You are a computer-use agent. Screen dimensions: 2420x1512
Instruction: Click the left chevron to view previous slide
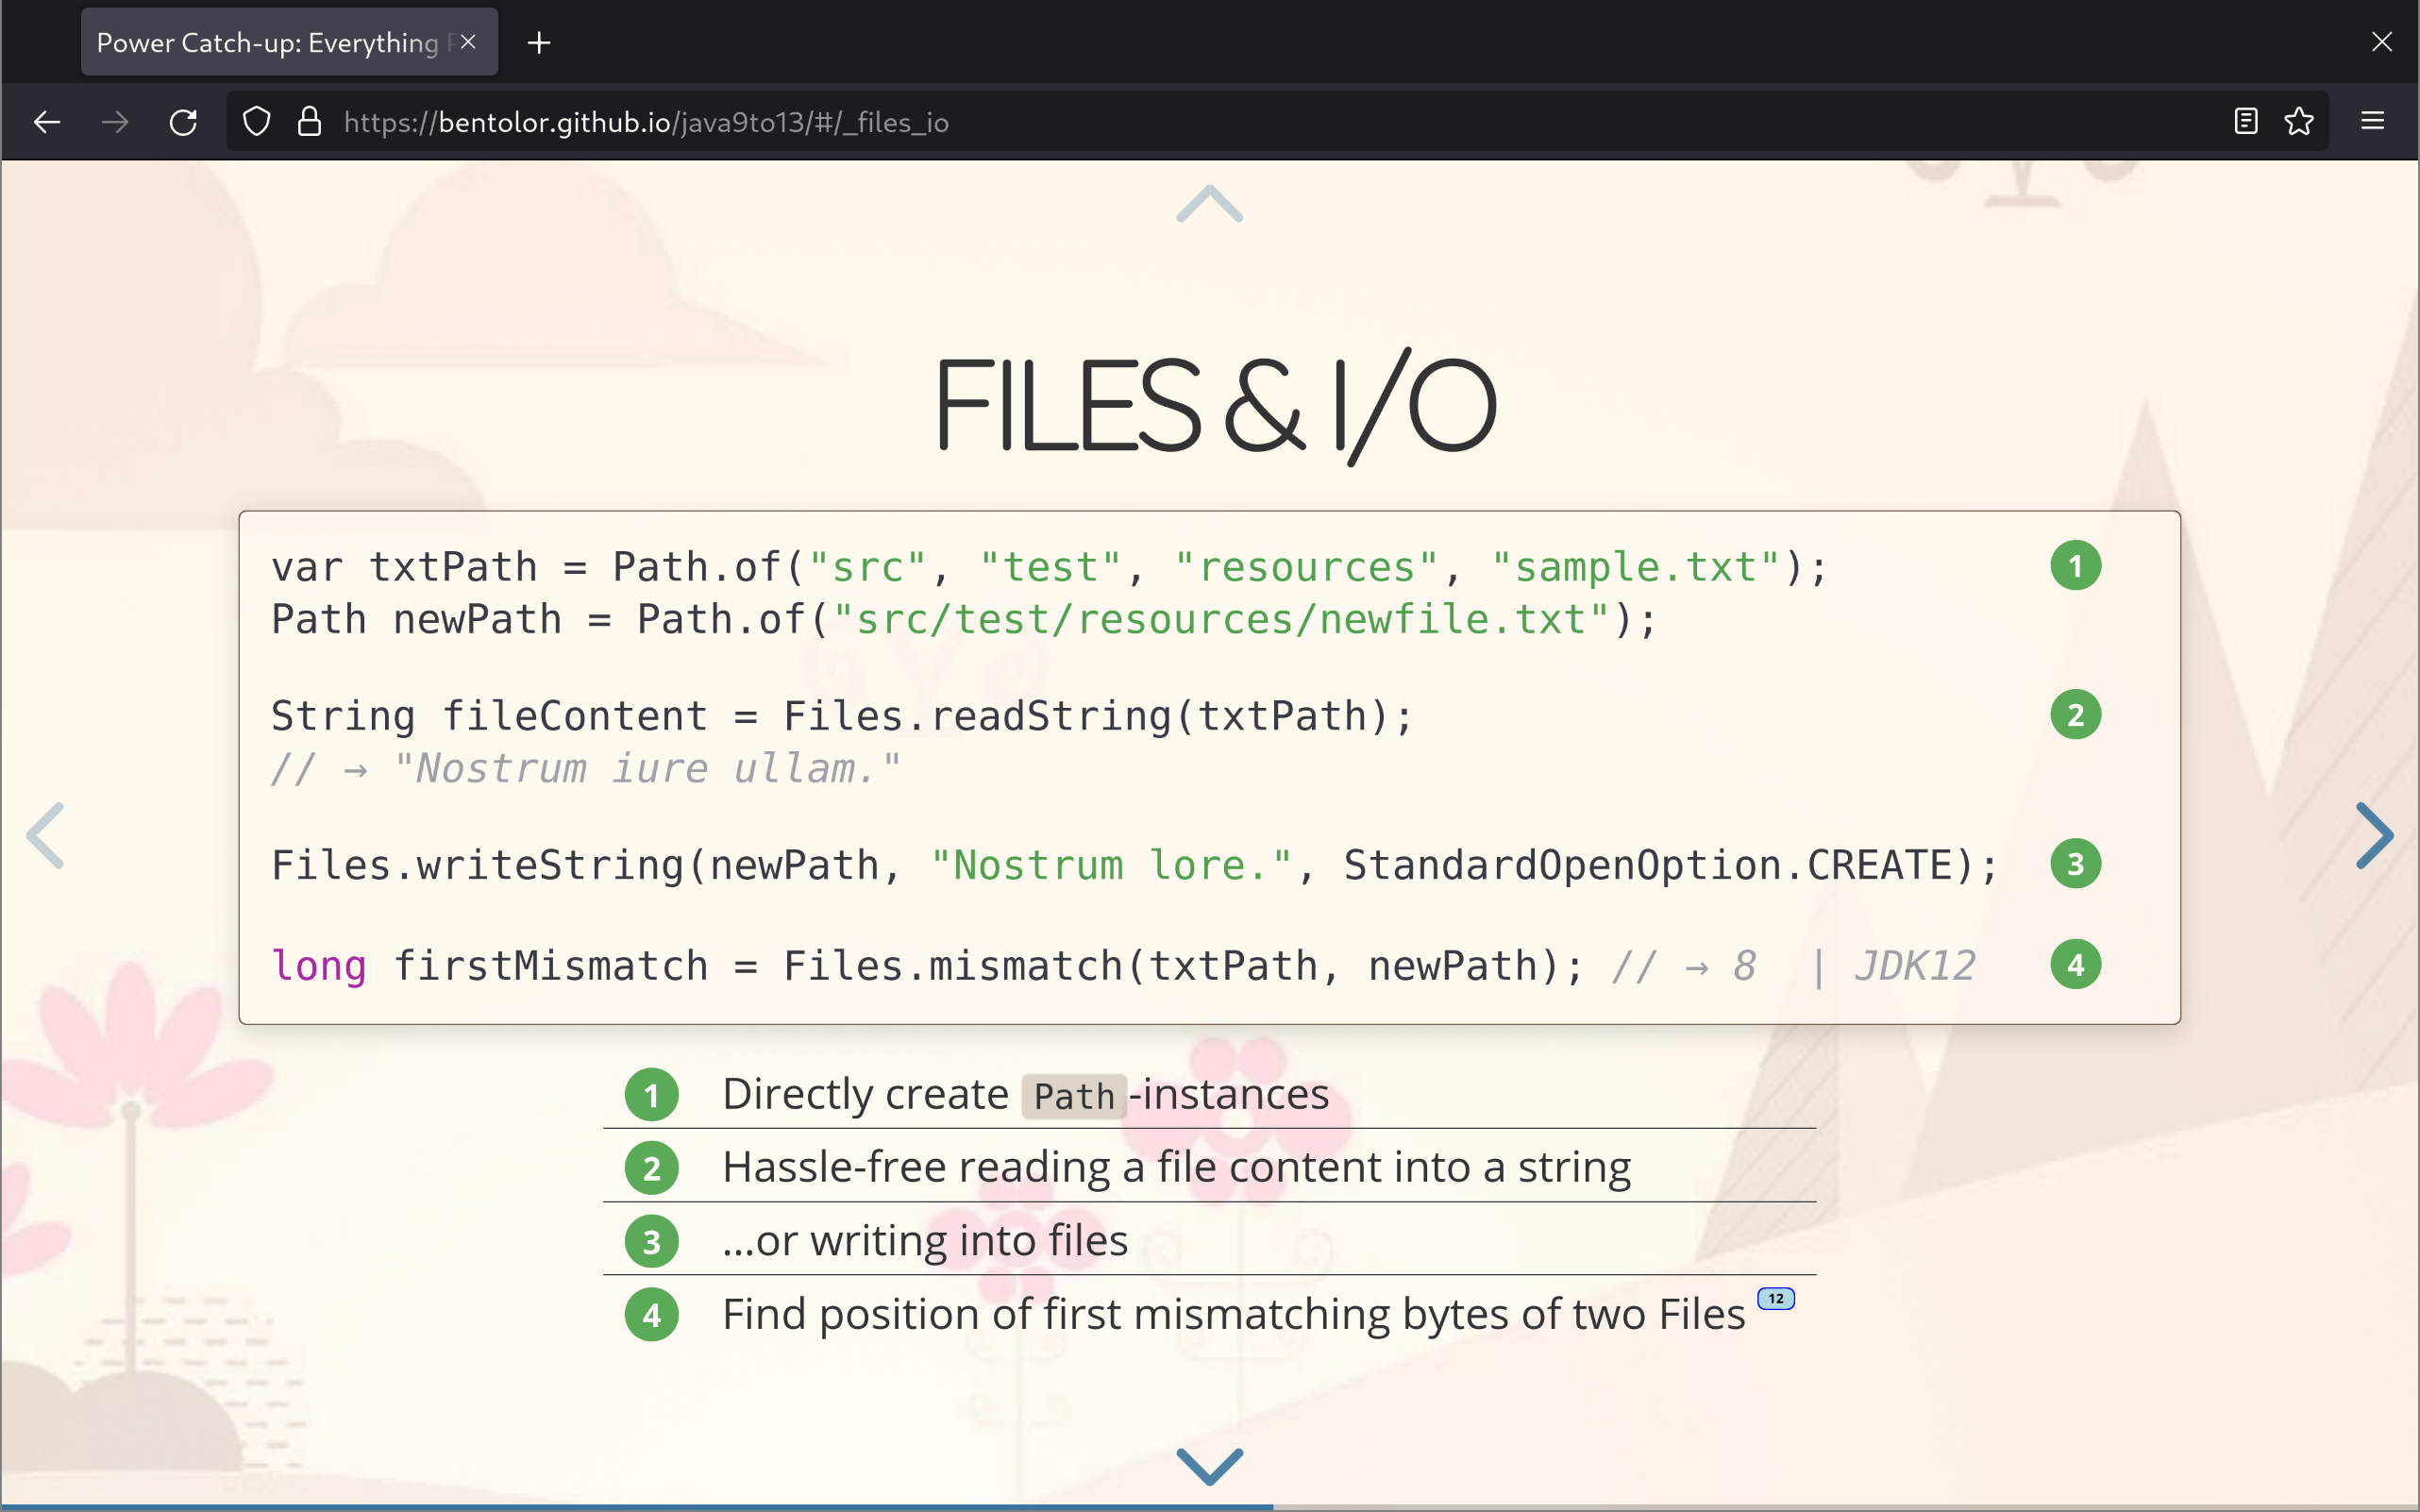click(45, 836)
